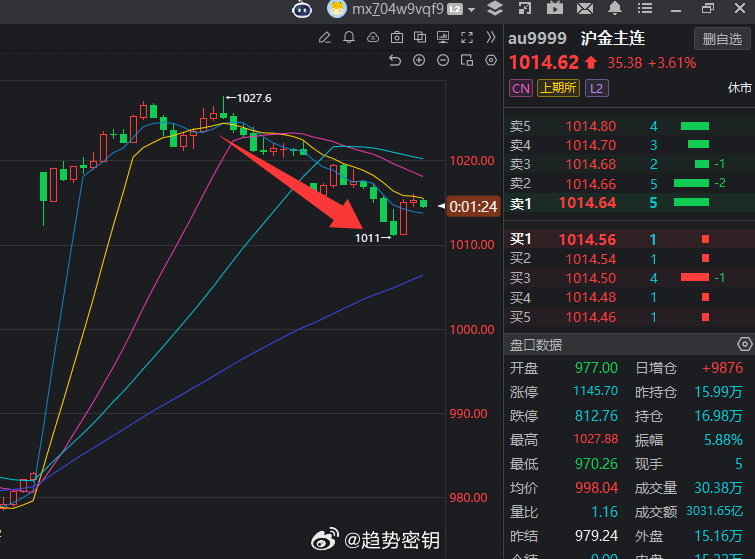Click the CN market tag

pyautogui.click(x=521, y=89)
